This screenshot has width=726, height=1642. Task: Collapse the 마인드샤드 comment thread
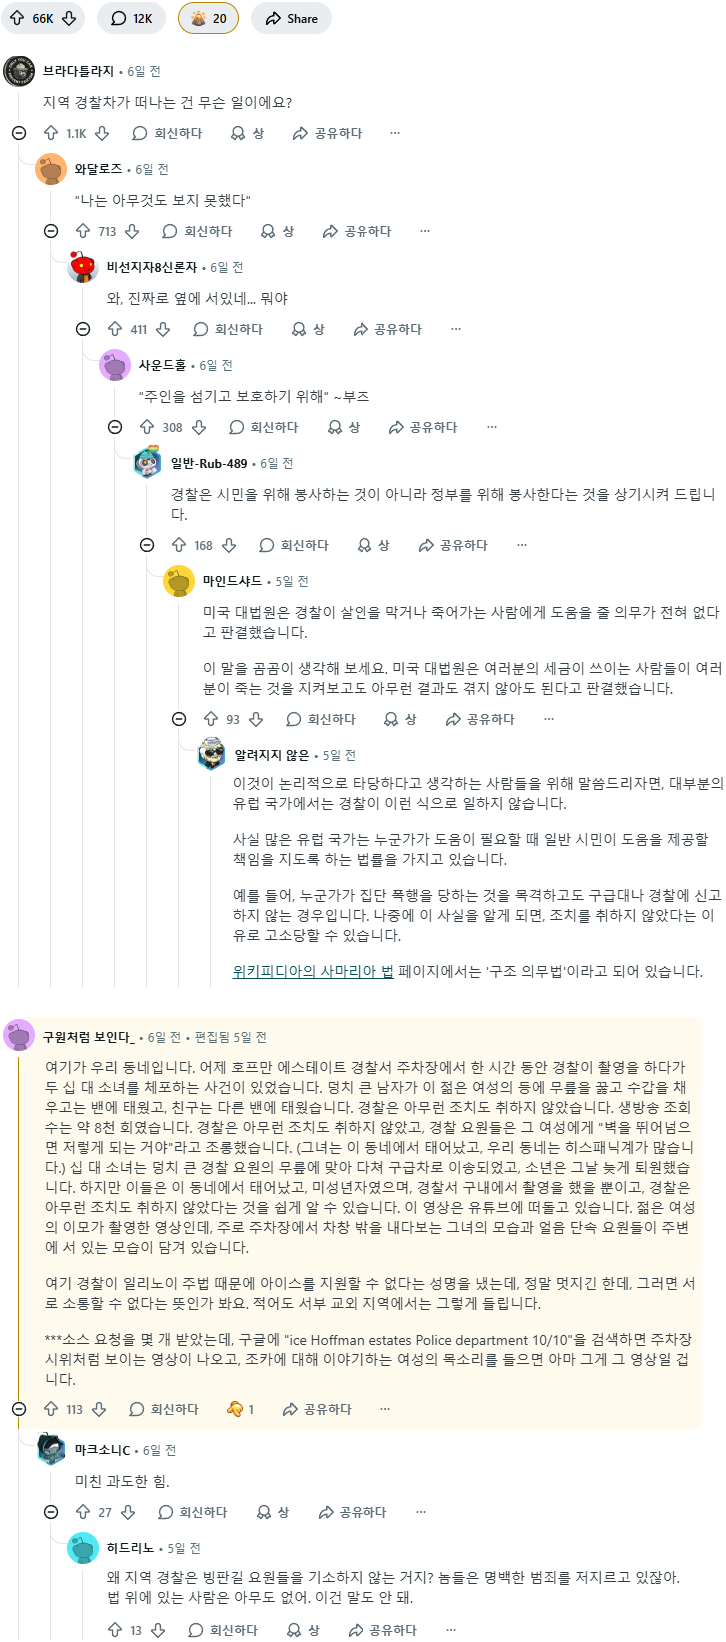179,719
